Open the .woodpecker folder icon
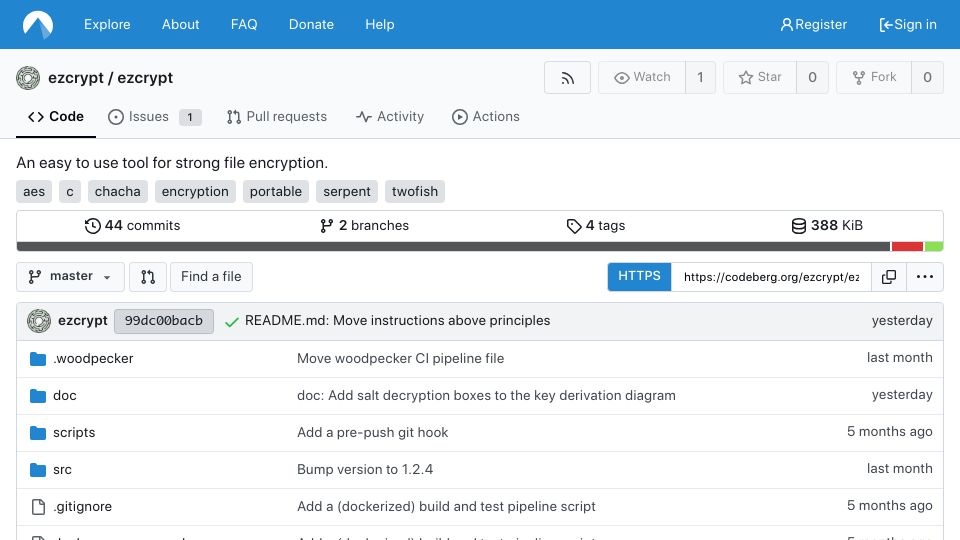The image size is (960, 540). pyautogui.click(x=38, y=359)
